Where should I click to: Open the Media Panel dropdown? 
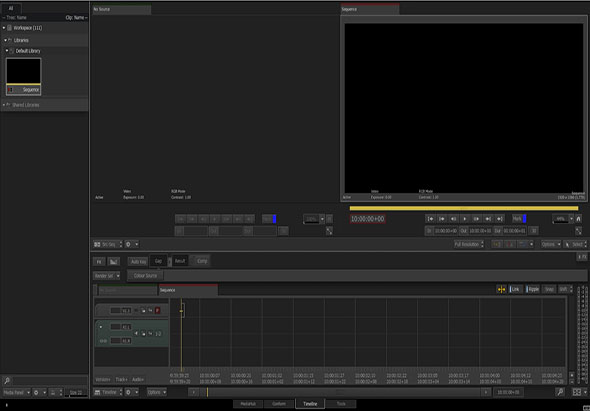pos(17,392)
